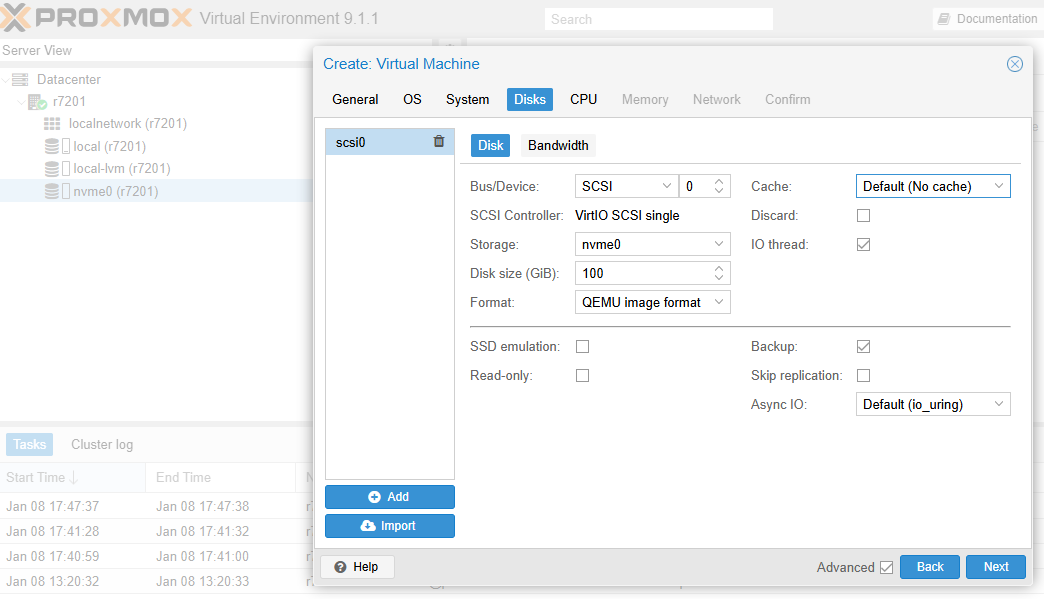Open Documentation via the book icon
Viewport: 1044px width, 599px height.
943,19
